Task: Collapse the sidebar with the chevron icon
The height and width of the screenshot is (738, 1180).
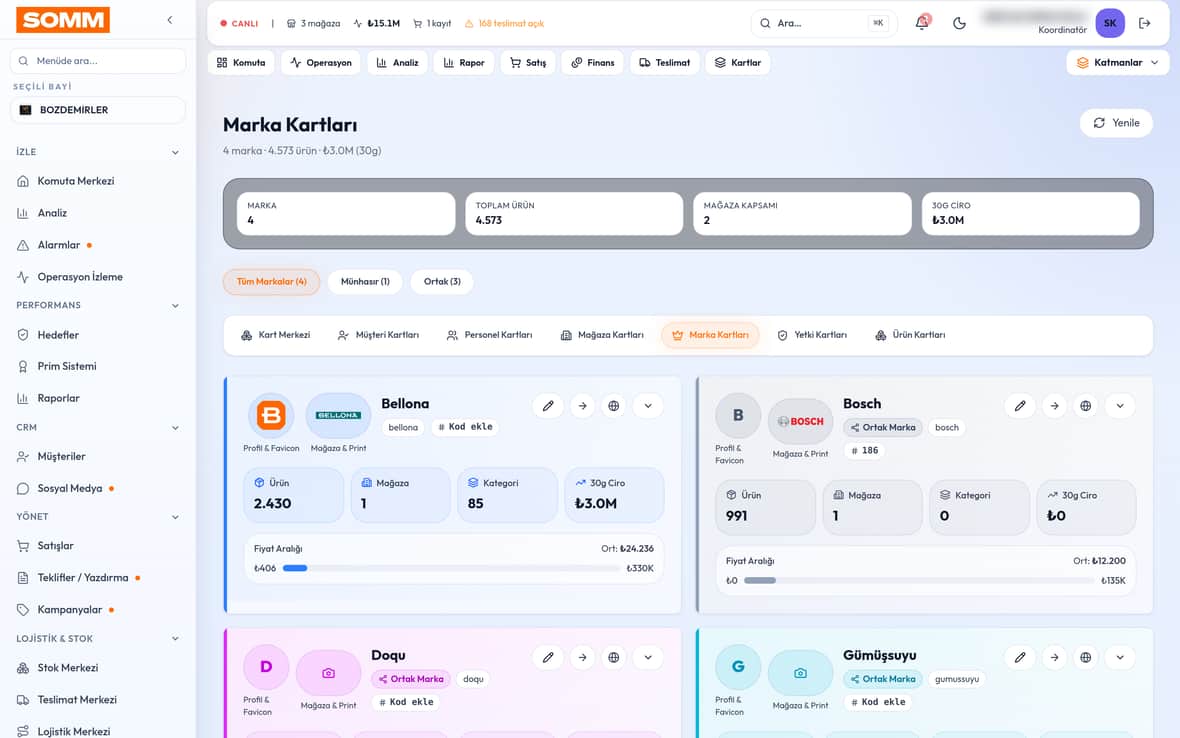Action: (x=170, y=20)
